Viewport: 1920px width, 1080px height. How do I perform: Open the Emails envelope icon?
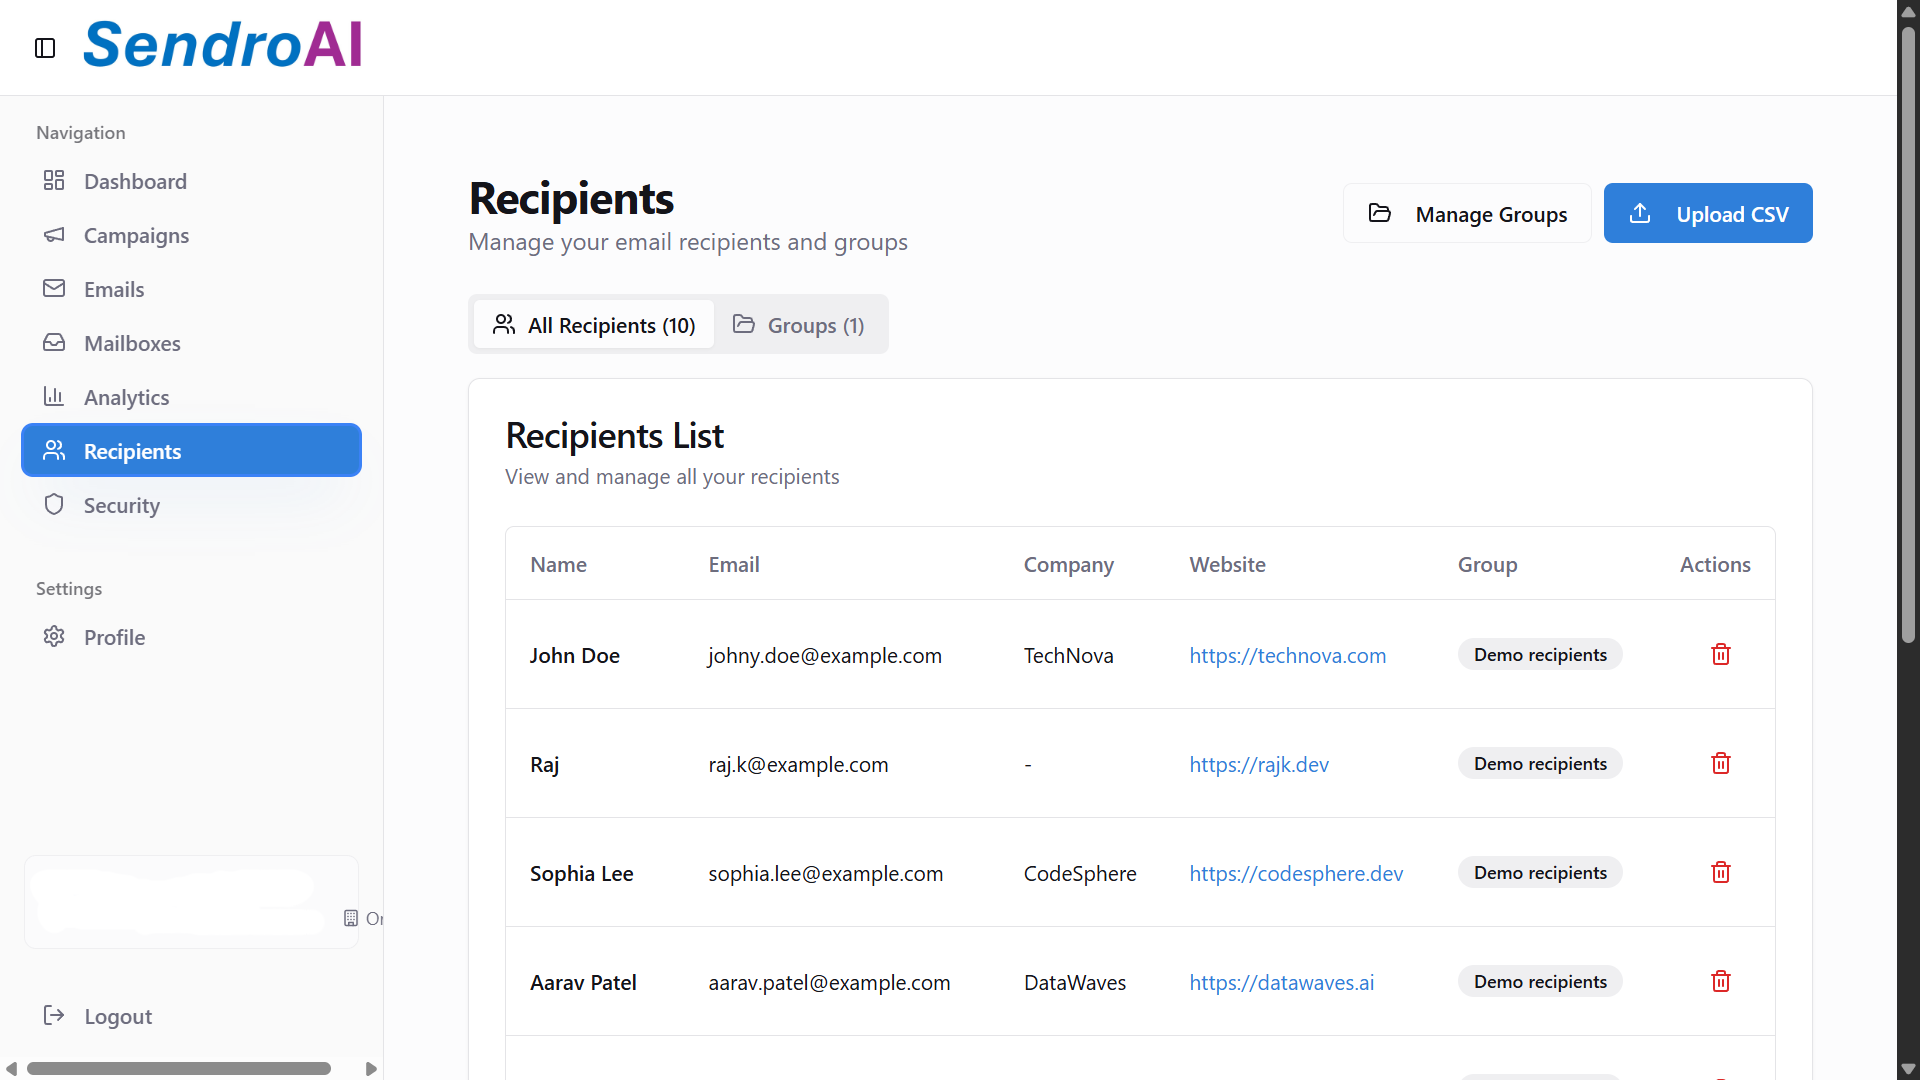coord(55,289)
